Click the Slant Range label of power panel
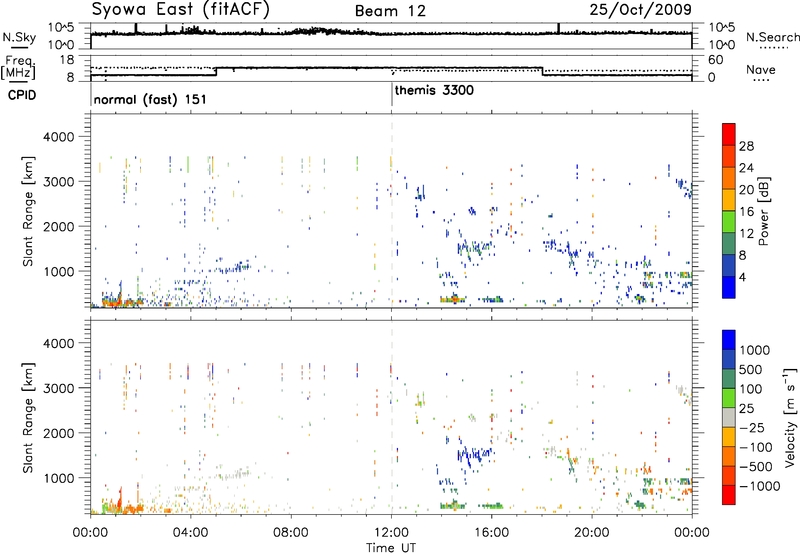Viewport: 800px width, 554px height. point(28,211)
